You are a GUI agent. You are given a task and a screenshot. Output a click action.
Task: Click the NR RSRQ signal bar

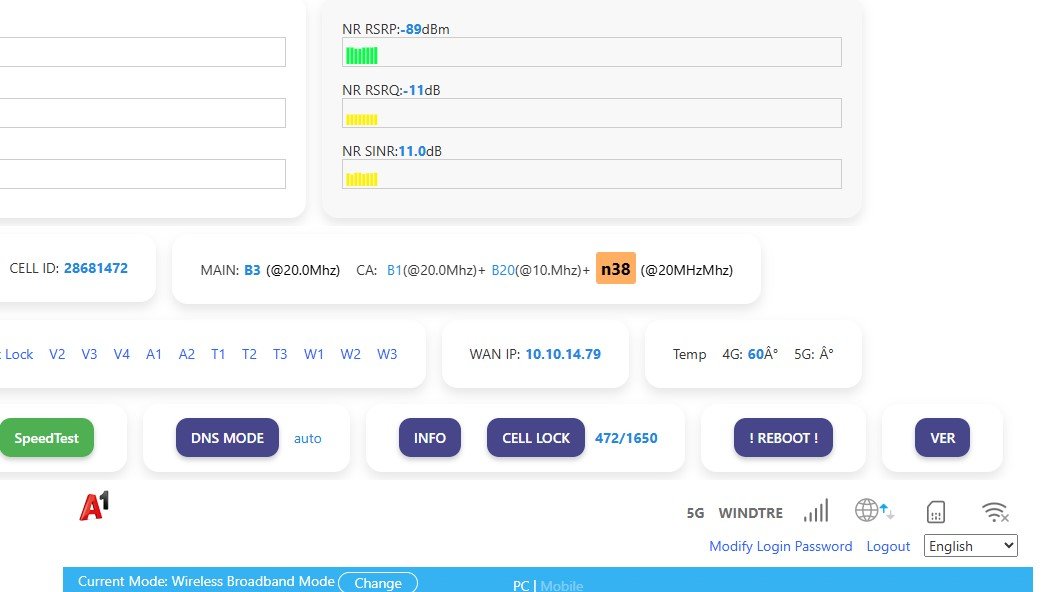pos(592,113)
